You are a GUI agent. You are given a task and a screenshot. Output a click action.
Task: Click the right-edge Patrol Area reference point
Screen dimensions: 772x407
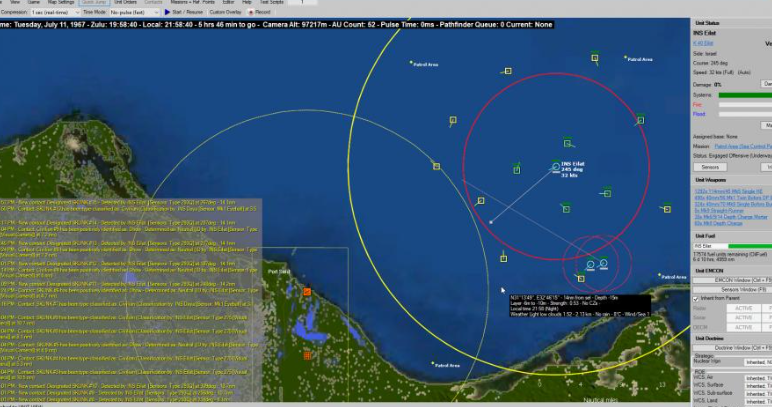[x=660, y=275]
